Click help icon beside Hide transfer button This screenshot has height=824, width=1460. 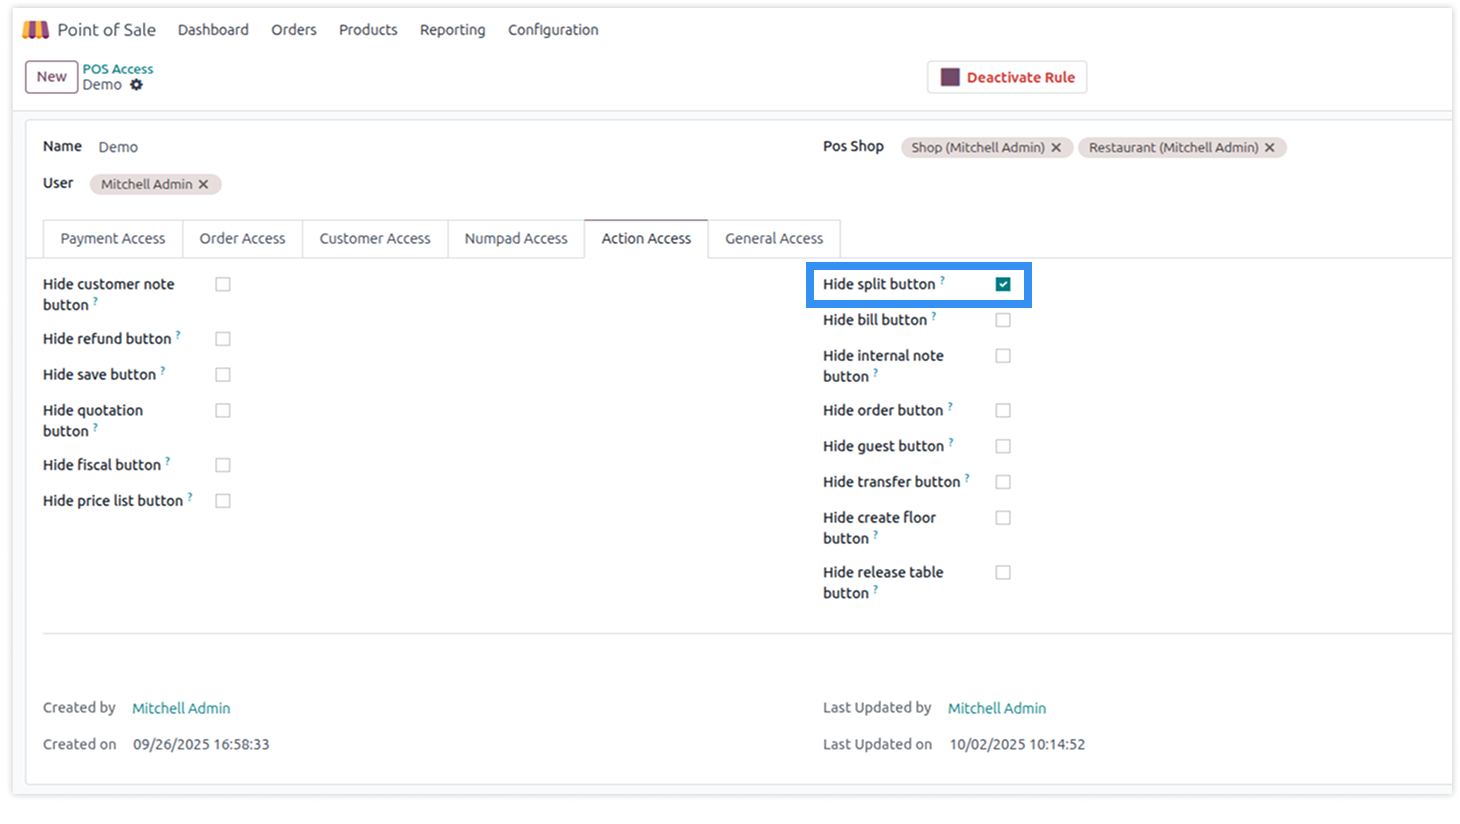click(967, 478)
